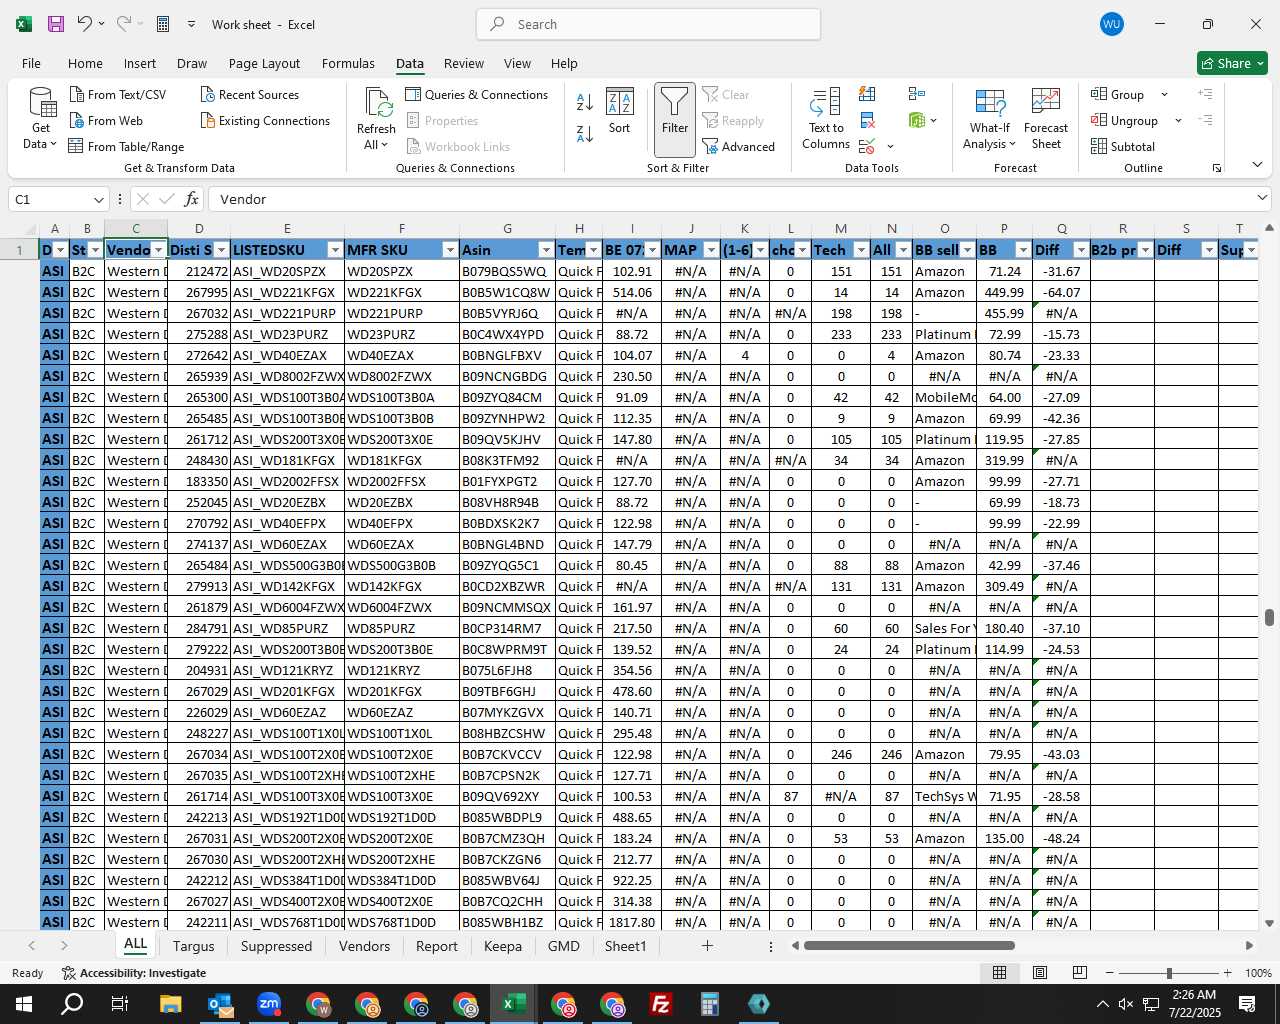Select Normal view in status bar
The height and width of the screenshot is (1024, 1280).
coord(999,973)
